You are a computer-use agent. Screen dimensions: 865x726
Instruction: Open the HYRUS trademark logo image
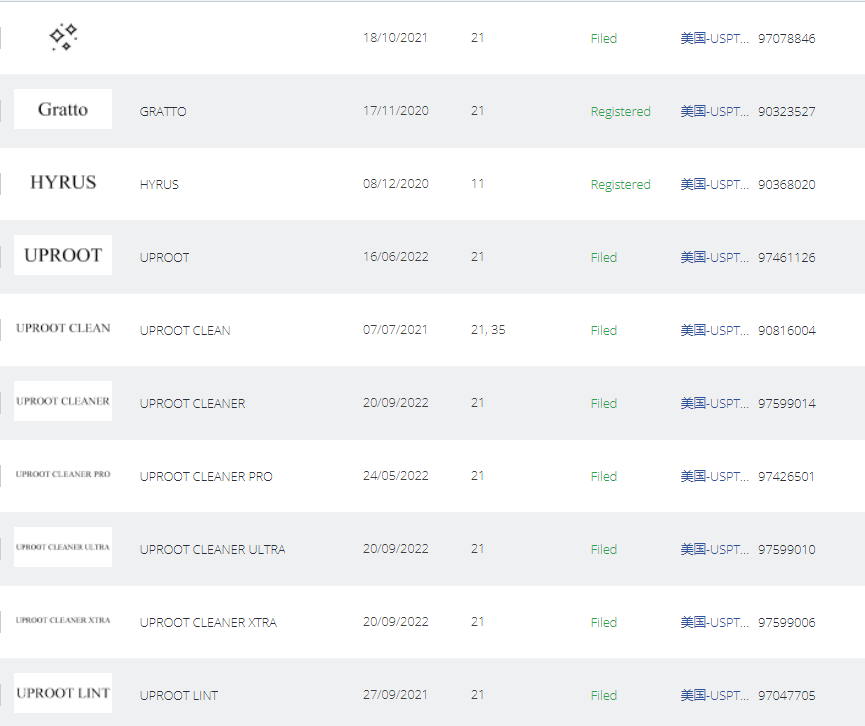point(63,182)
